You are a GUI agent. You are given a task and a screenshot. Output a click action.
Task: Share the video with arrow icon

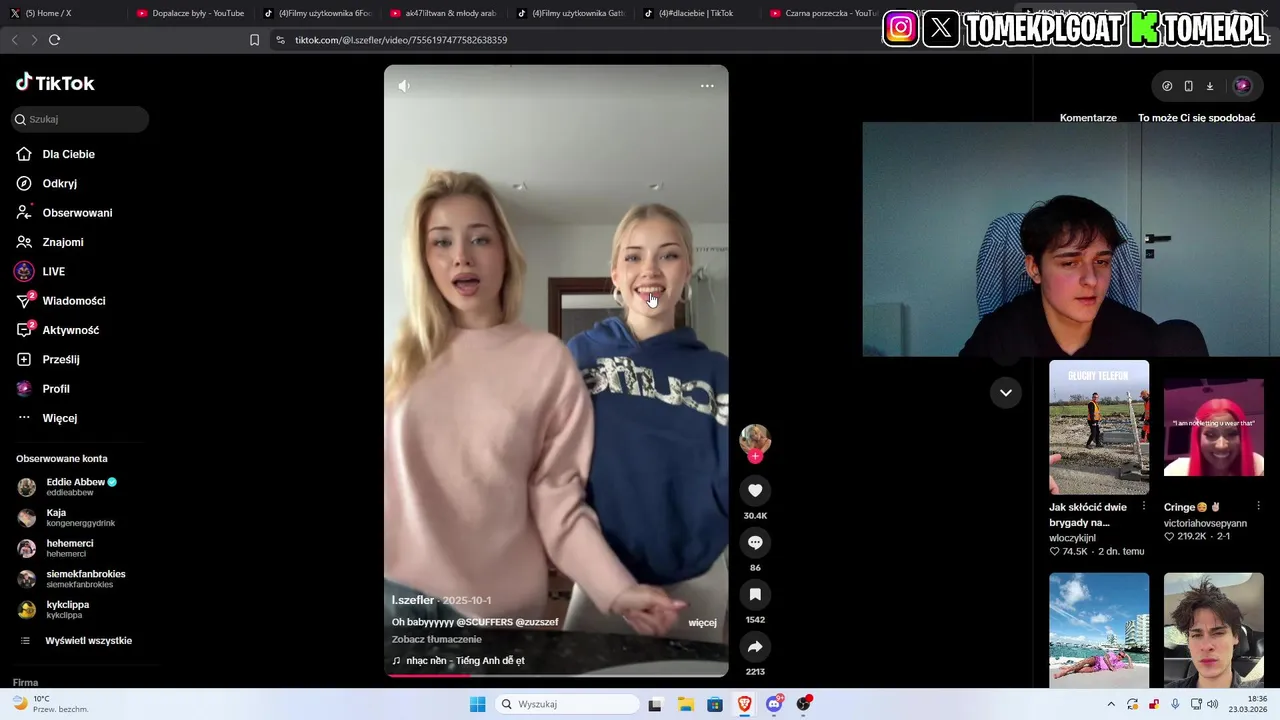pyautogui.click(x=755, y=646)
